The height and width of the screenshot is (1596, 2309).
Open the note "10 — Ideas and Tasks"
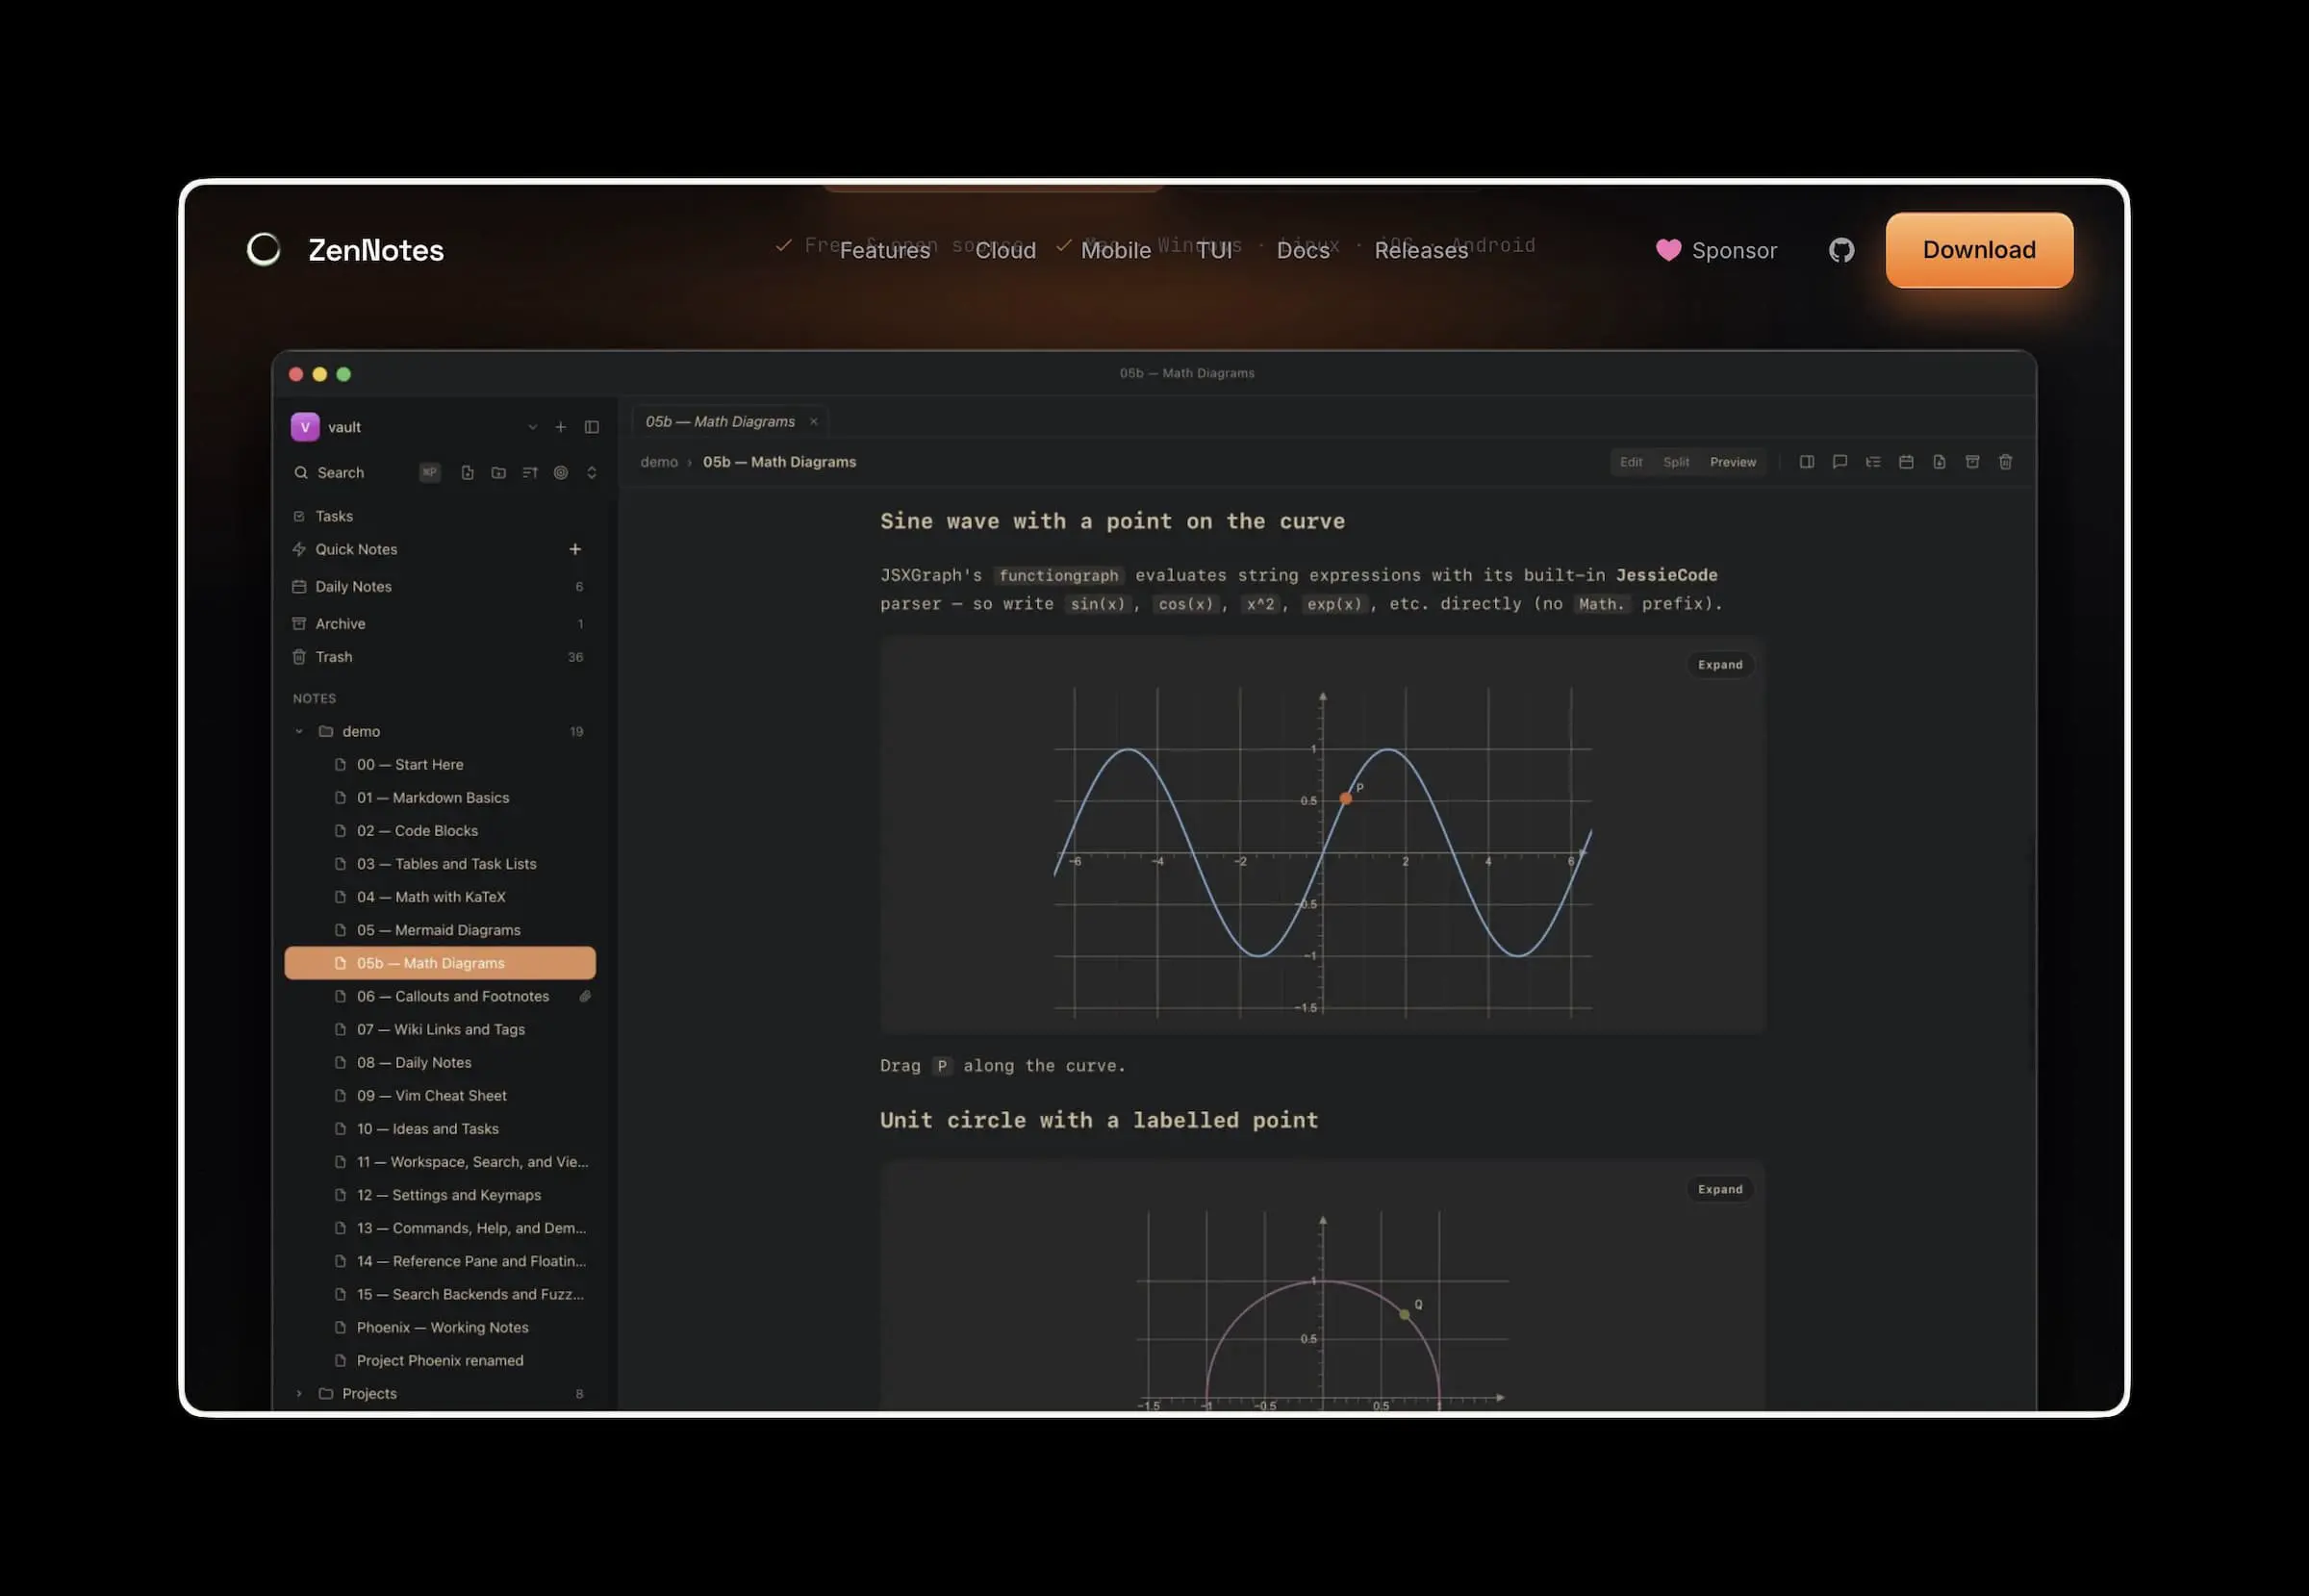440,1128
